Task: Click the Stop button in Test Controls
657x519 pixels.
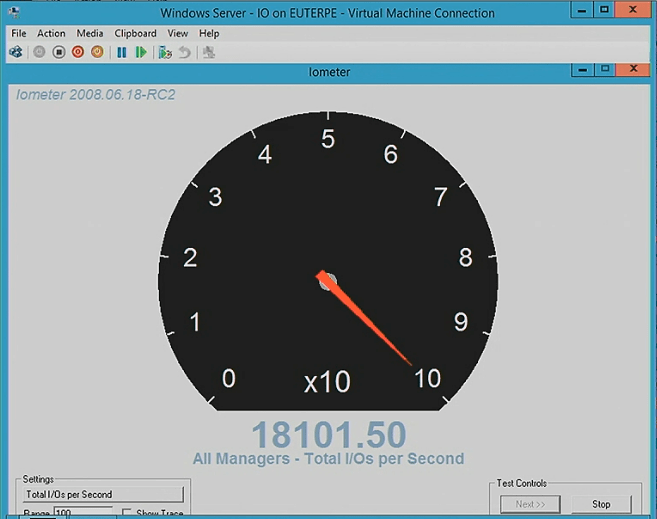Action: click(601, 504)
